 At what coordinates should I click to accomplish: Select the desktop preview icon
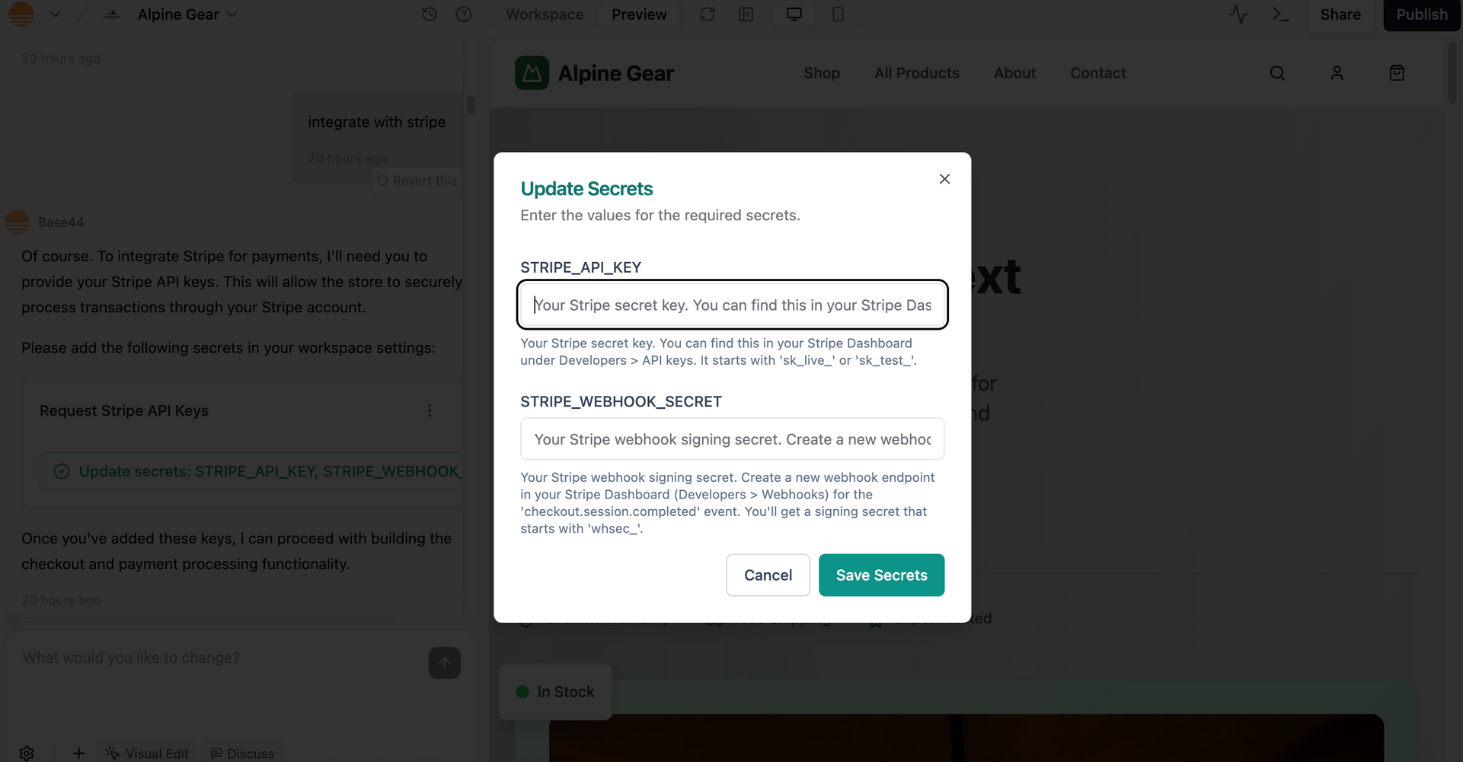[x=794, y=15]
